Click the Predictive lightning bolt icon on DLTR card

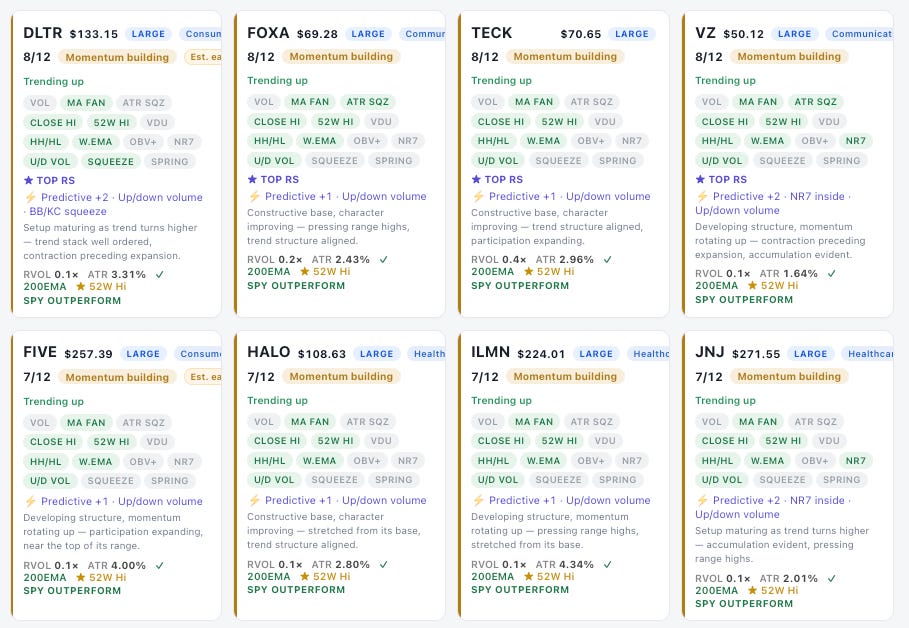[x=30, y=197]
